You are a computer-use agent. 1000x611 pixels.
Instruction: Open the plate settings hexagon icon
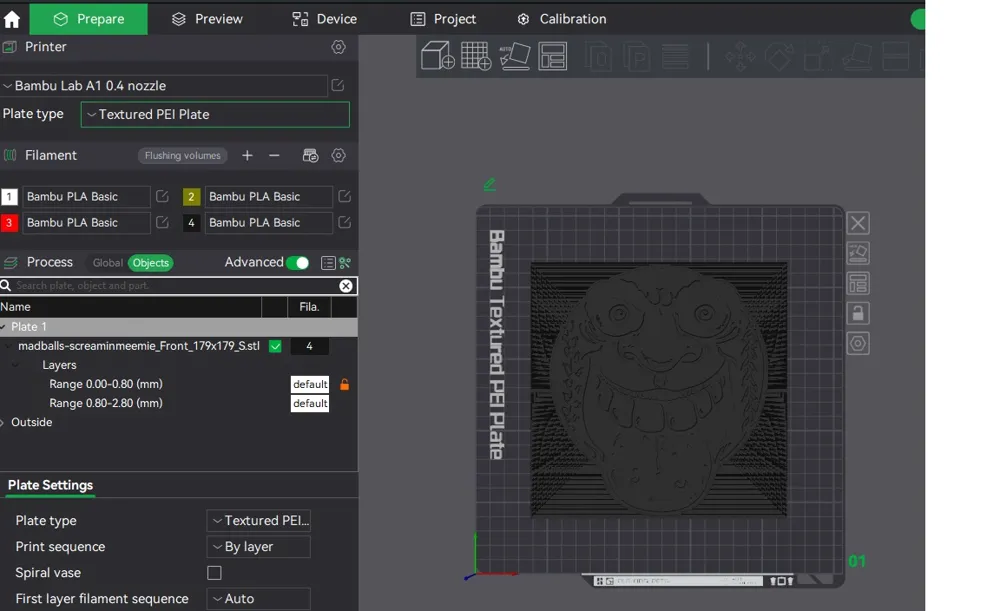[858, 344]
